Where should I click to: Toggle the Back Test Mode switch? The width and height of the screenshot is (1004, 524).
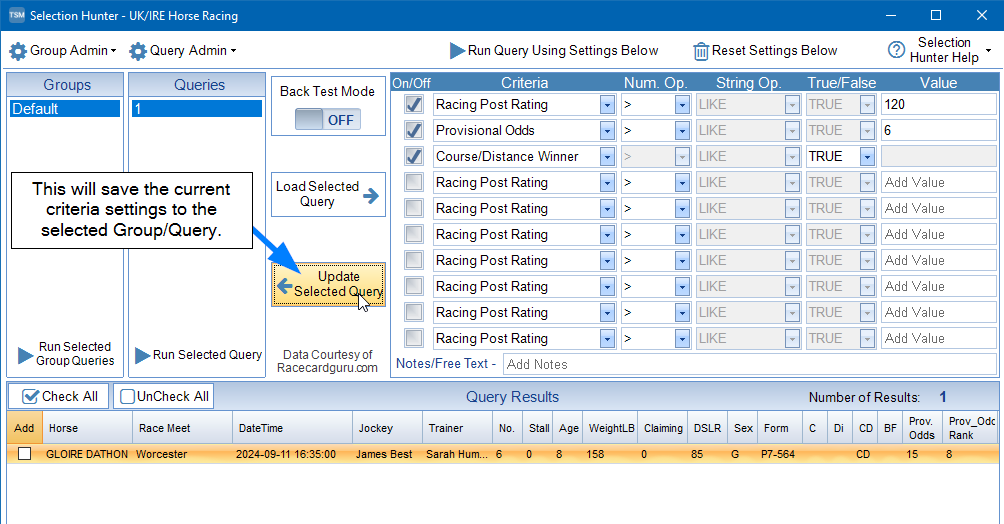click(x=328, y=120)
